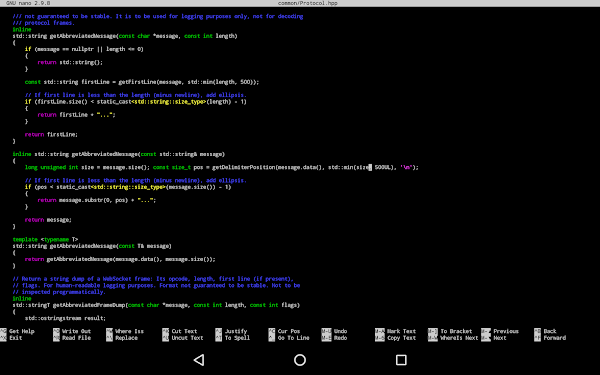This screenshot has height=375, width=600.
Task: Click 'std::string getAbbreviatedMessage(const T& message)' line
Action: (x=92, y=246)
